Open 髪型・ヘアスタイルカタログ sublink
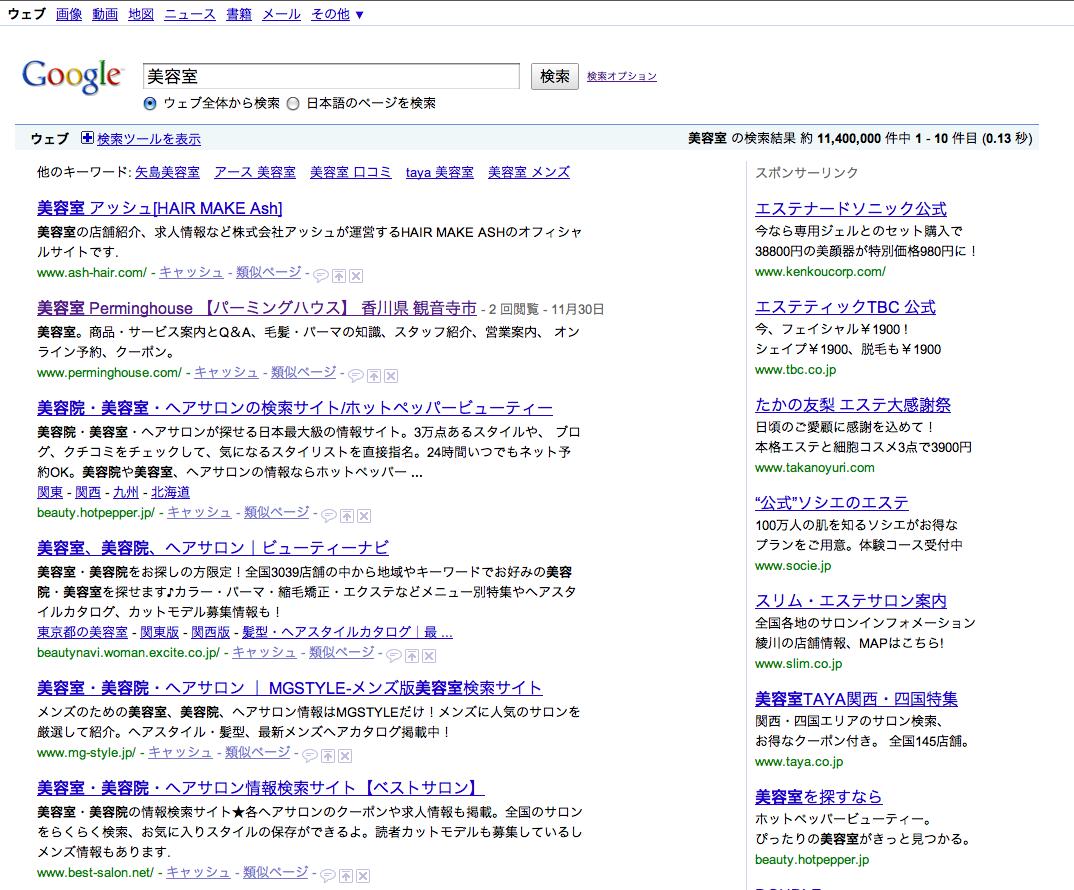This screenshot has width=1074, height=890. 347,632
